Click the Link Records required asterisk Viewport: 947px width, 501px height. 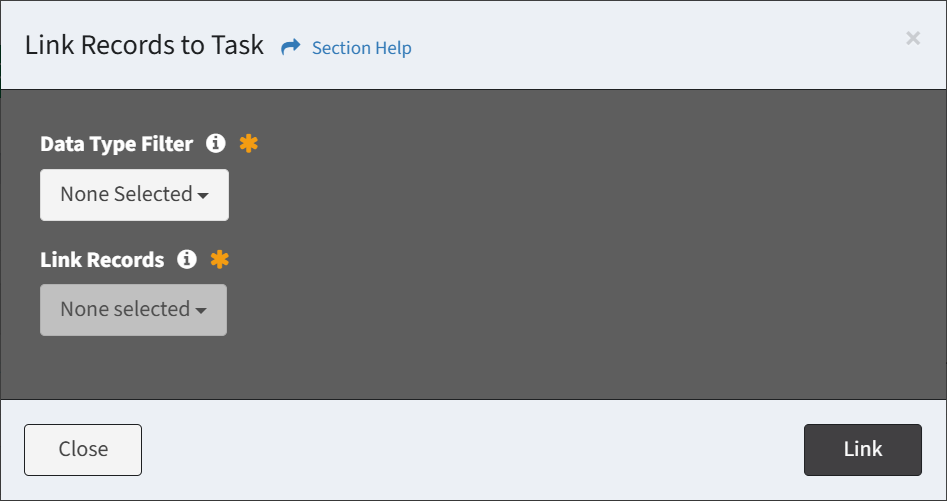click(219, 260)
